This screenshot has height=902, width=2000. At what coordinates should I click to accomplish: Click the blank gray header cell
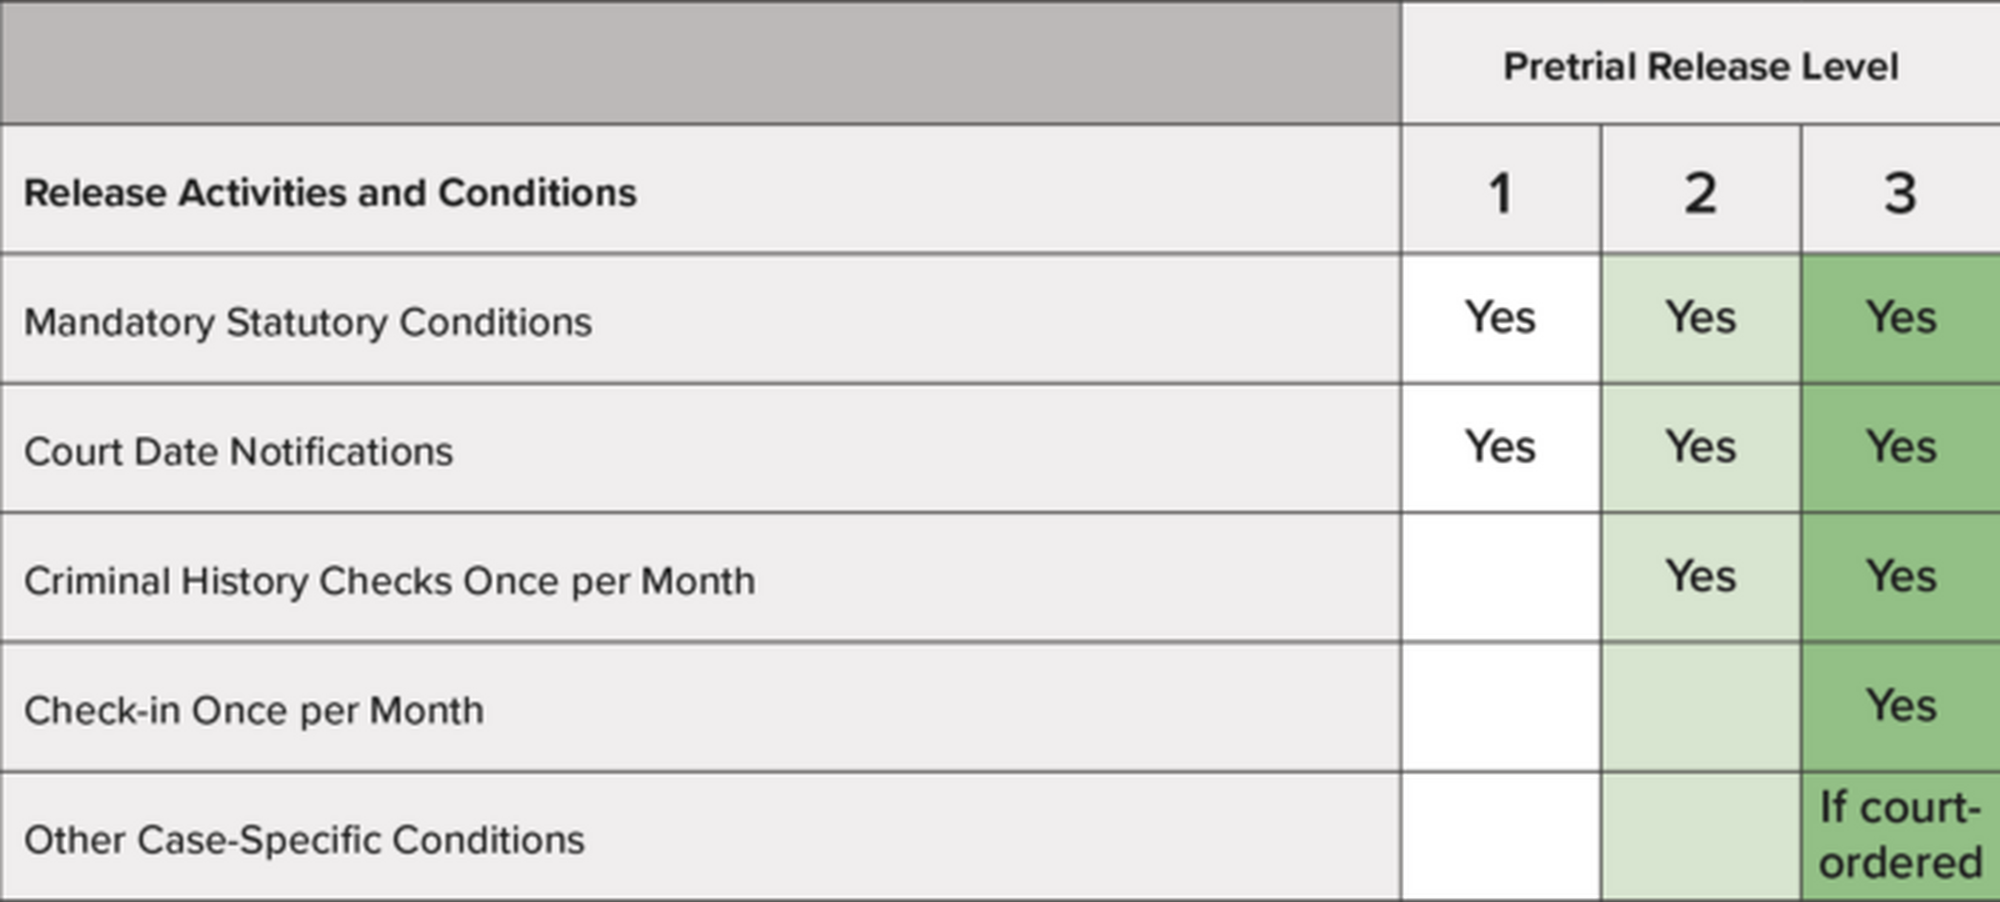click(700, 62)
